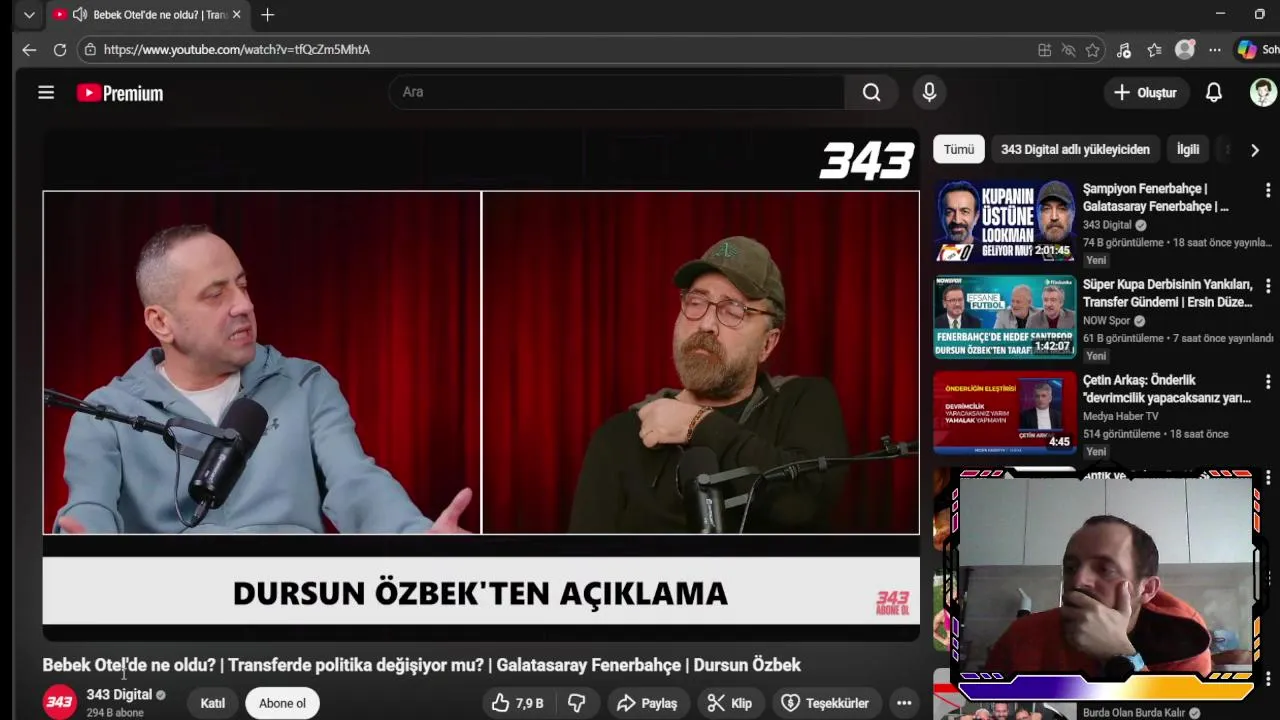Mute the tab via speaker icon
The width and height of the screenshot is (1280, 720).
79,15
